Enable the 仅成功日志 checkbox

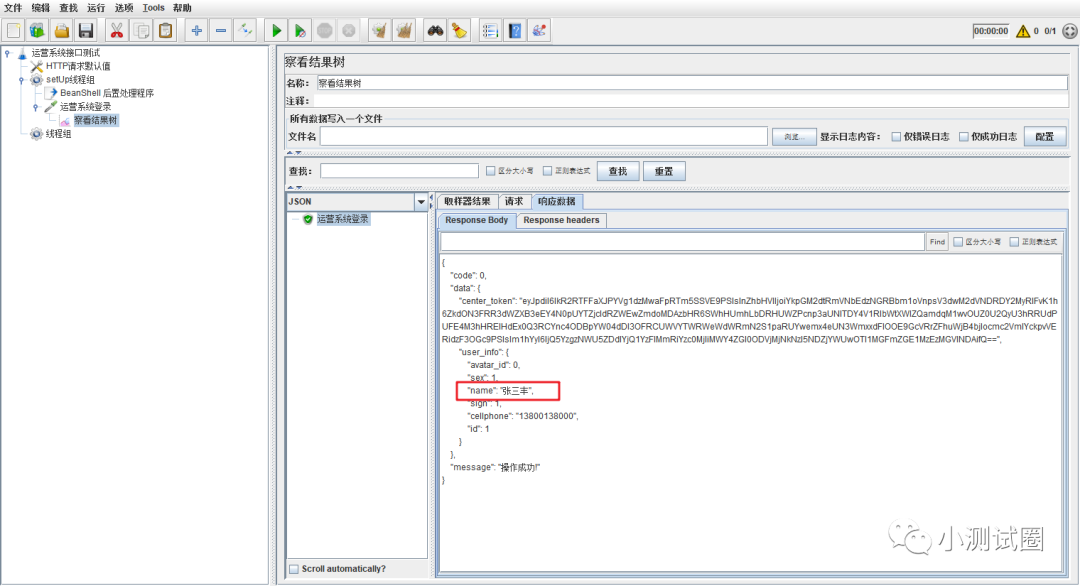(964, 136)
